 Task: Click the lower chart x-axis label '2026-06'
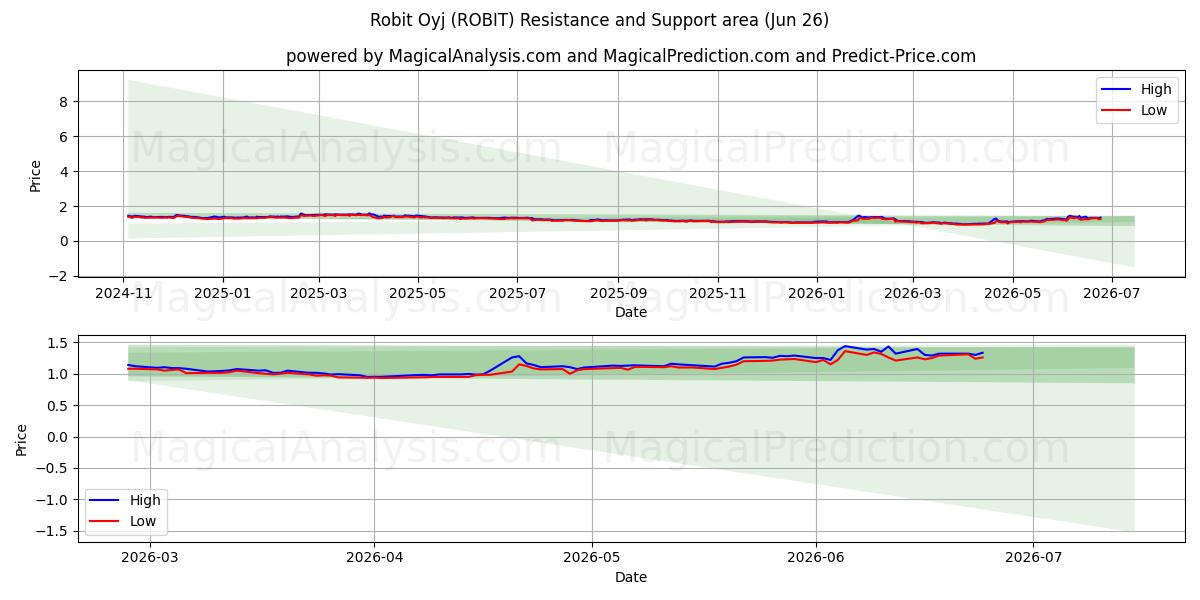click(816, 557)
